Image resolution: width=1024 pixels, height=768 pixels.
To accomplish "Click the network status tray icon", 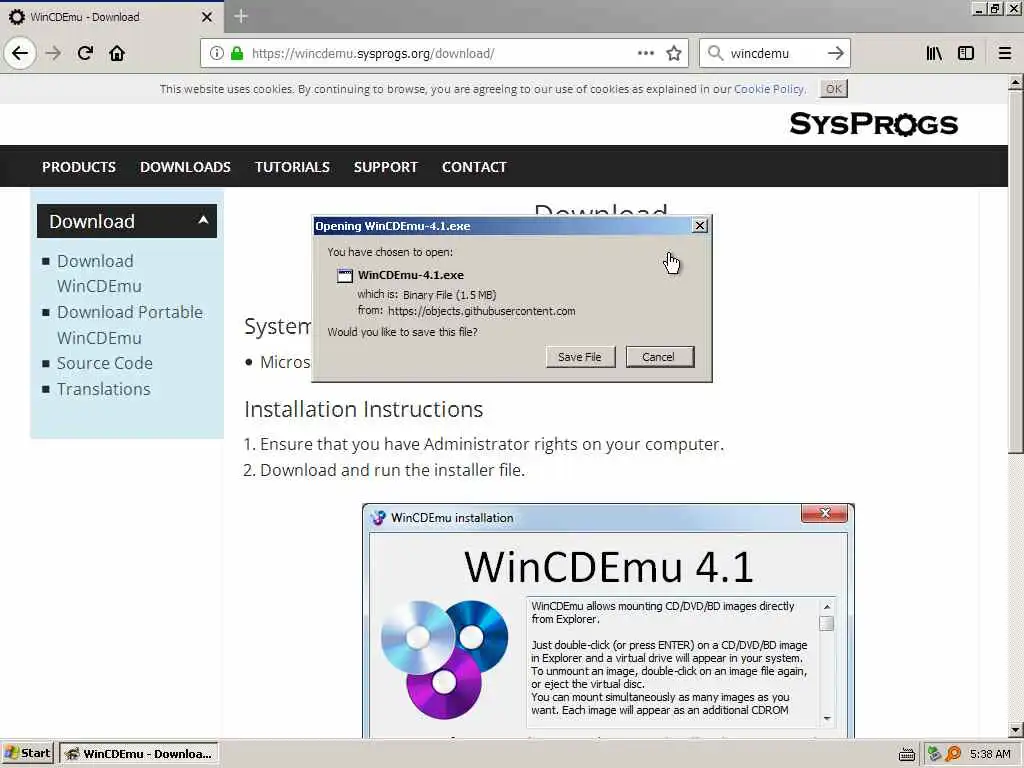I will coord(934,754).
